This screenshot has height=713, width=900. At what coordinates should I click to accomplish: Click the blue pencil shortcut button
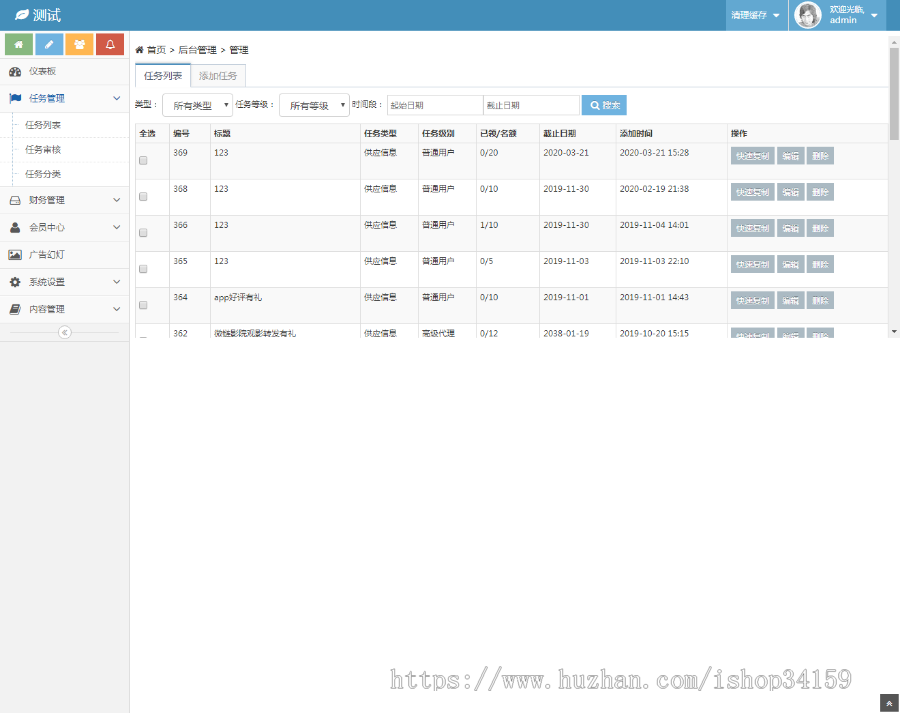tap(49, 45)
